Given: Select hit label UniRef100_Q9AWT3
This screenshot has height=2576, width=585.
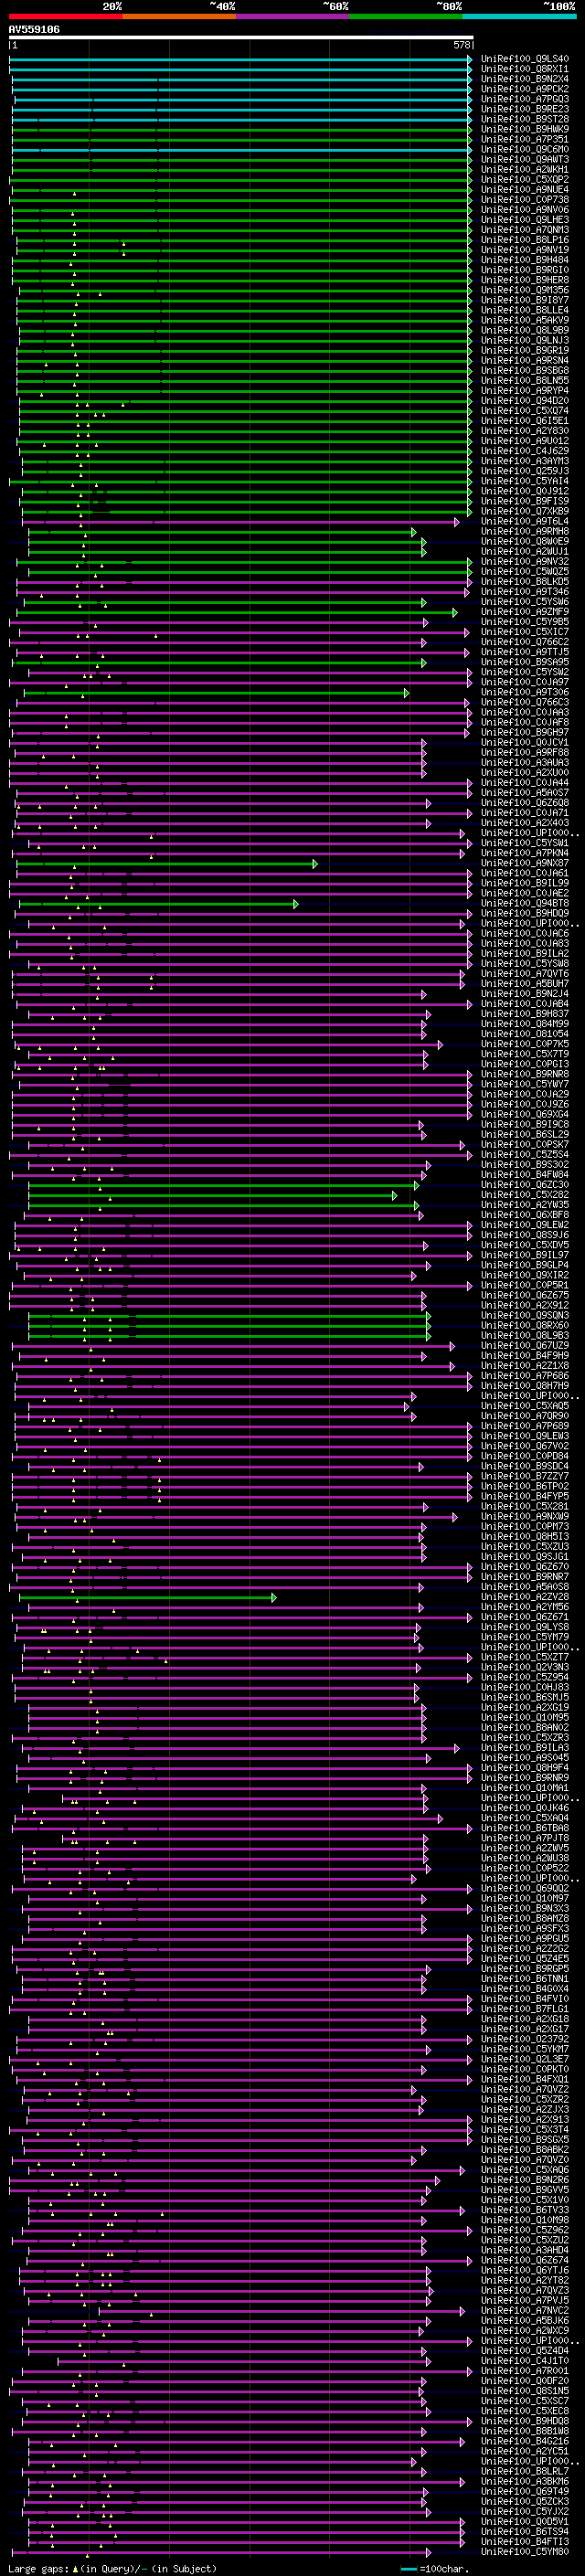Looking at the screenshot, I should pos(525,159).
